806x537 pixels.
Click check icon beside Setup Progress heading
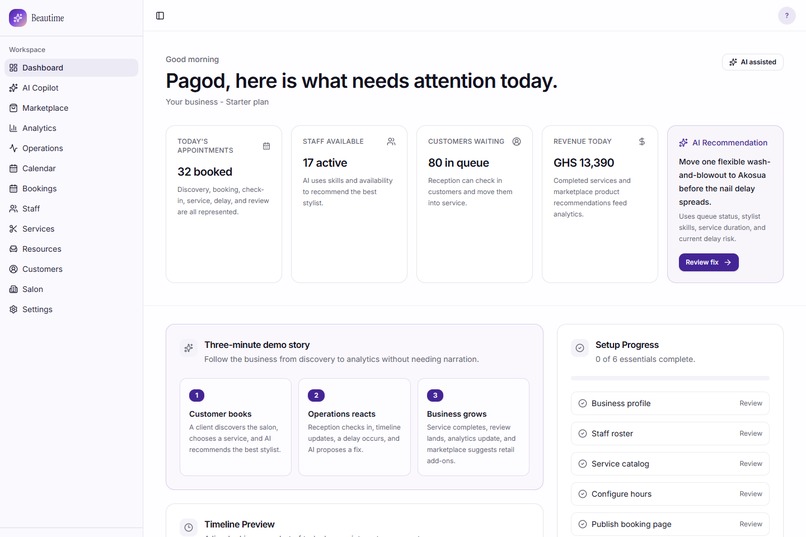click(x=580, y=348)
